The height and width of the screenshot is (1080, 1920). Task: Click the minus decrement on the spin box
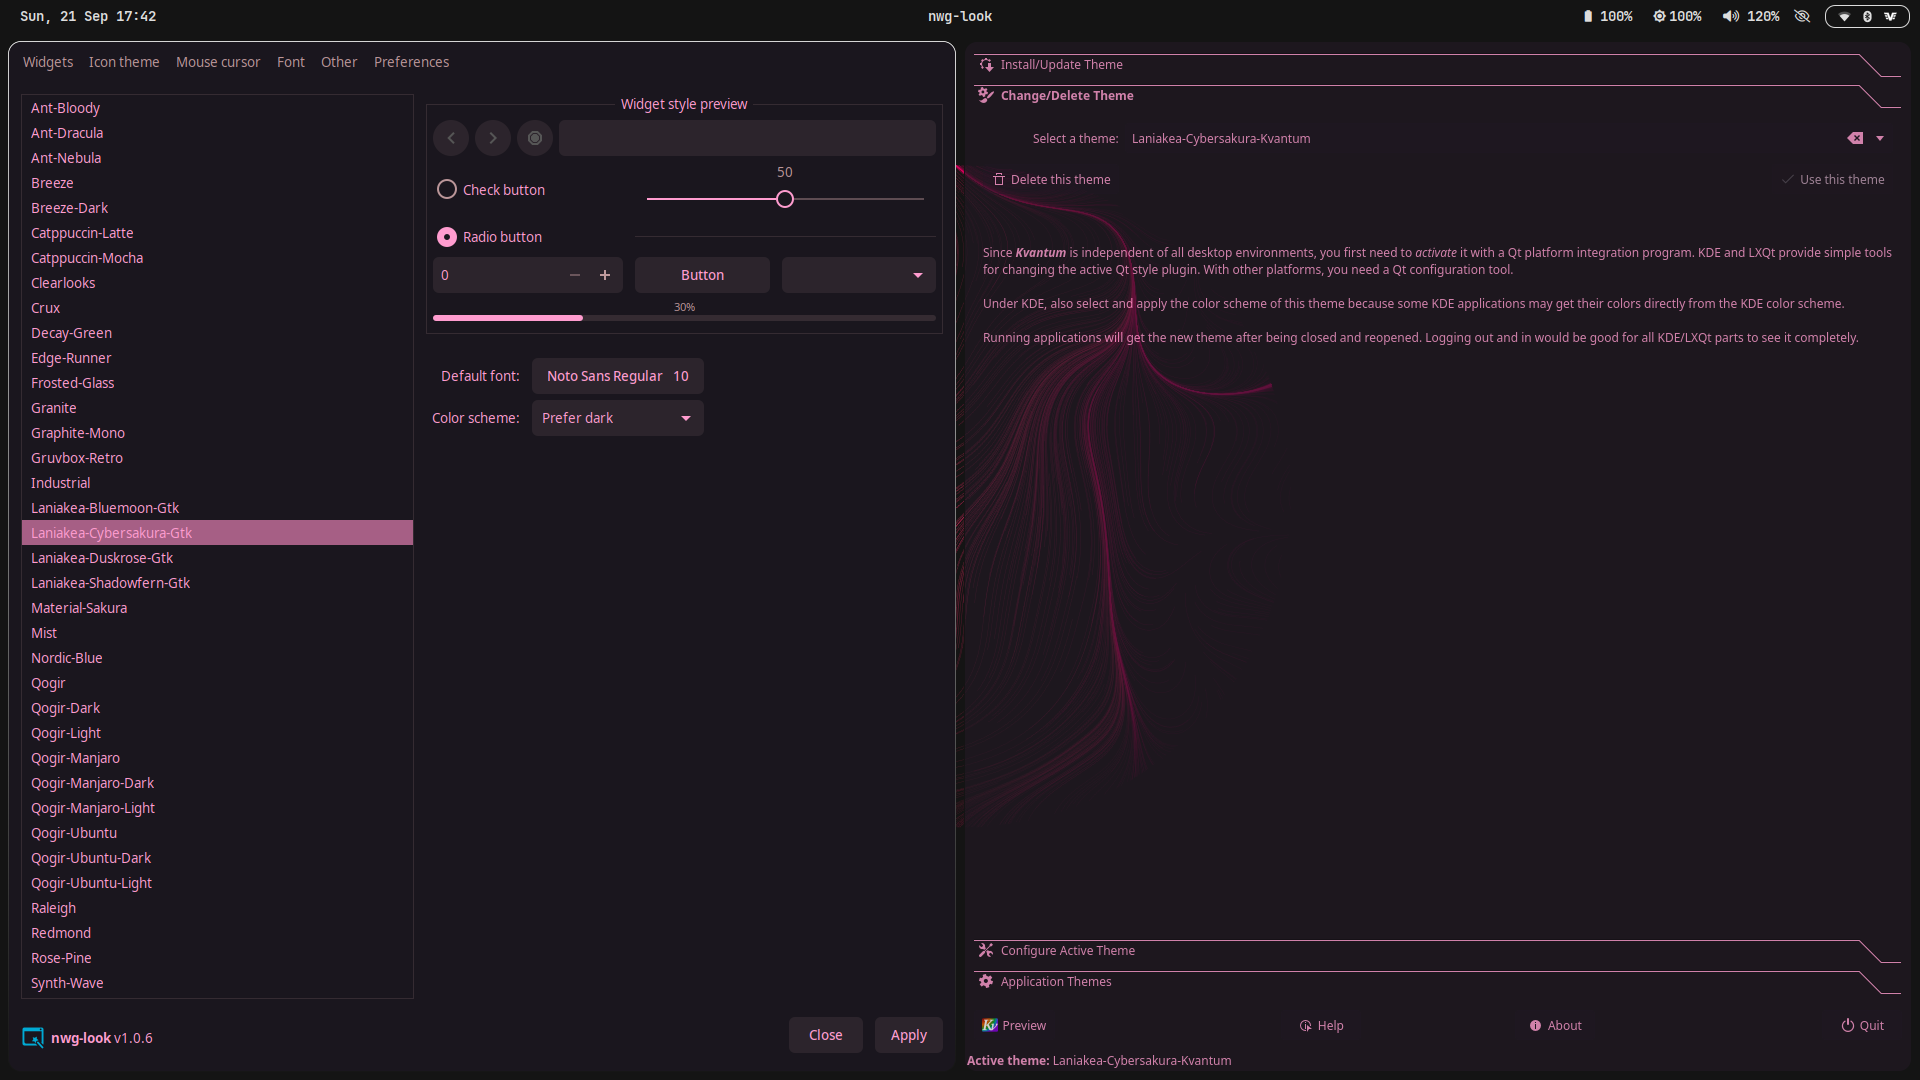coord(575,275)
